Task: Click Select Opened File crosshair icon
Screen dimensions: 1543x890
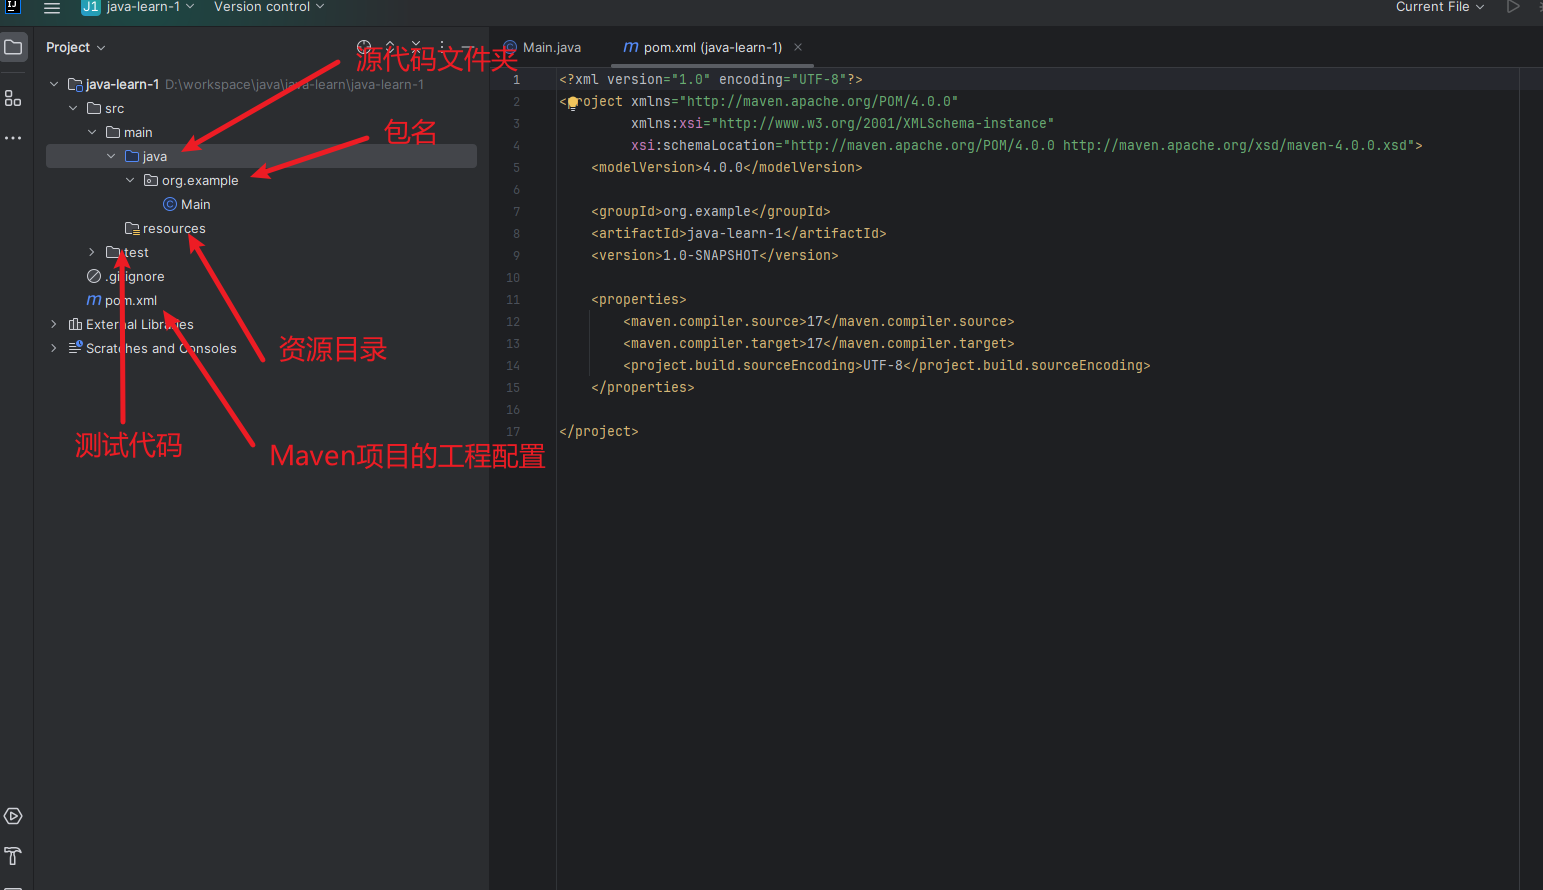Action: tap(364, 47)
